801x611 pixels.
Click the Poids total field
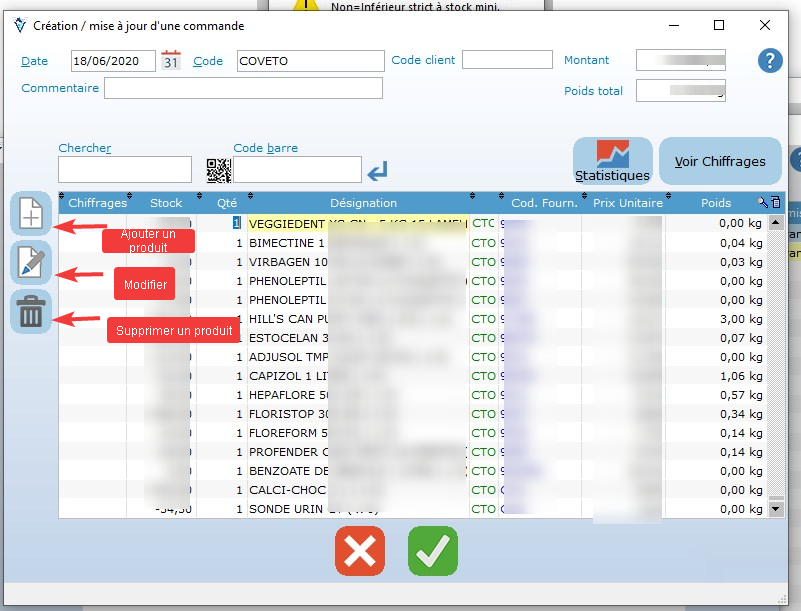pyautogui.click(x=680, y=90)
